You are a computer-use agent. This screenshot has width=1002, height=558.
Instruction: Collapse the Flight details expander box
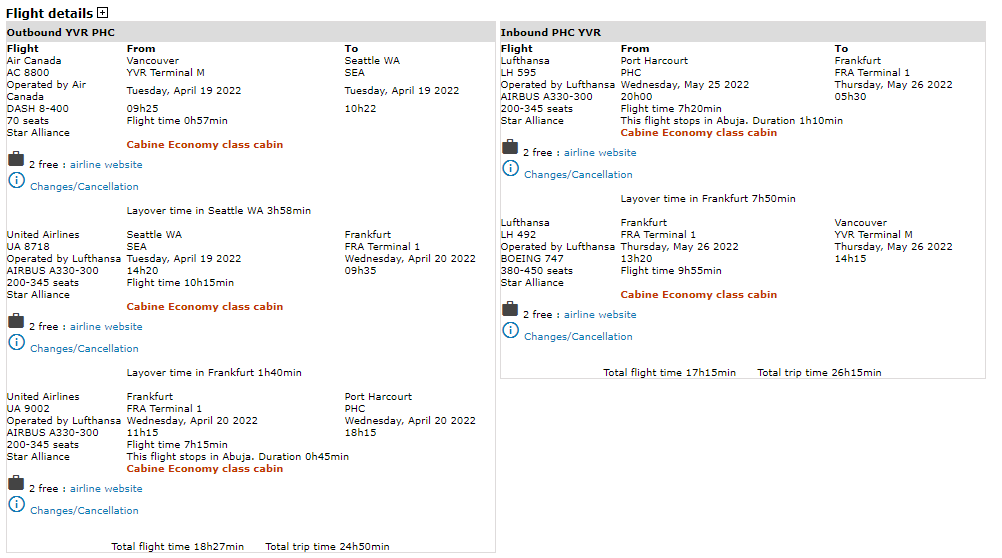pos(102,13)
